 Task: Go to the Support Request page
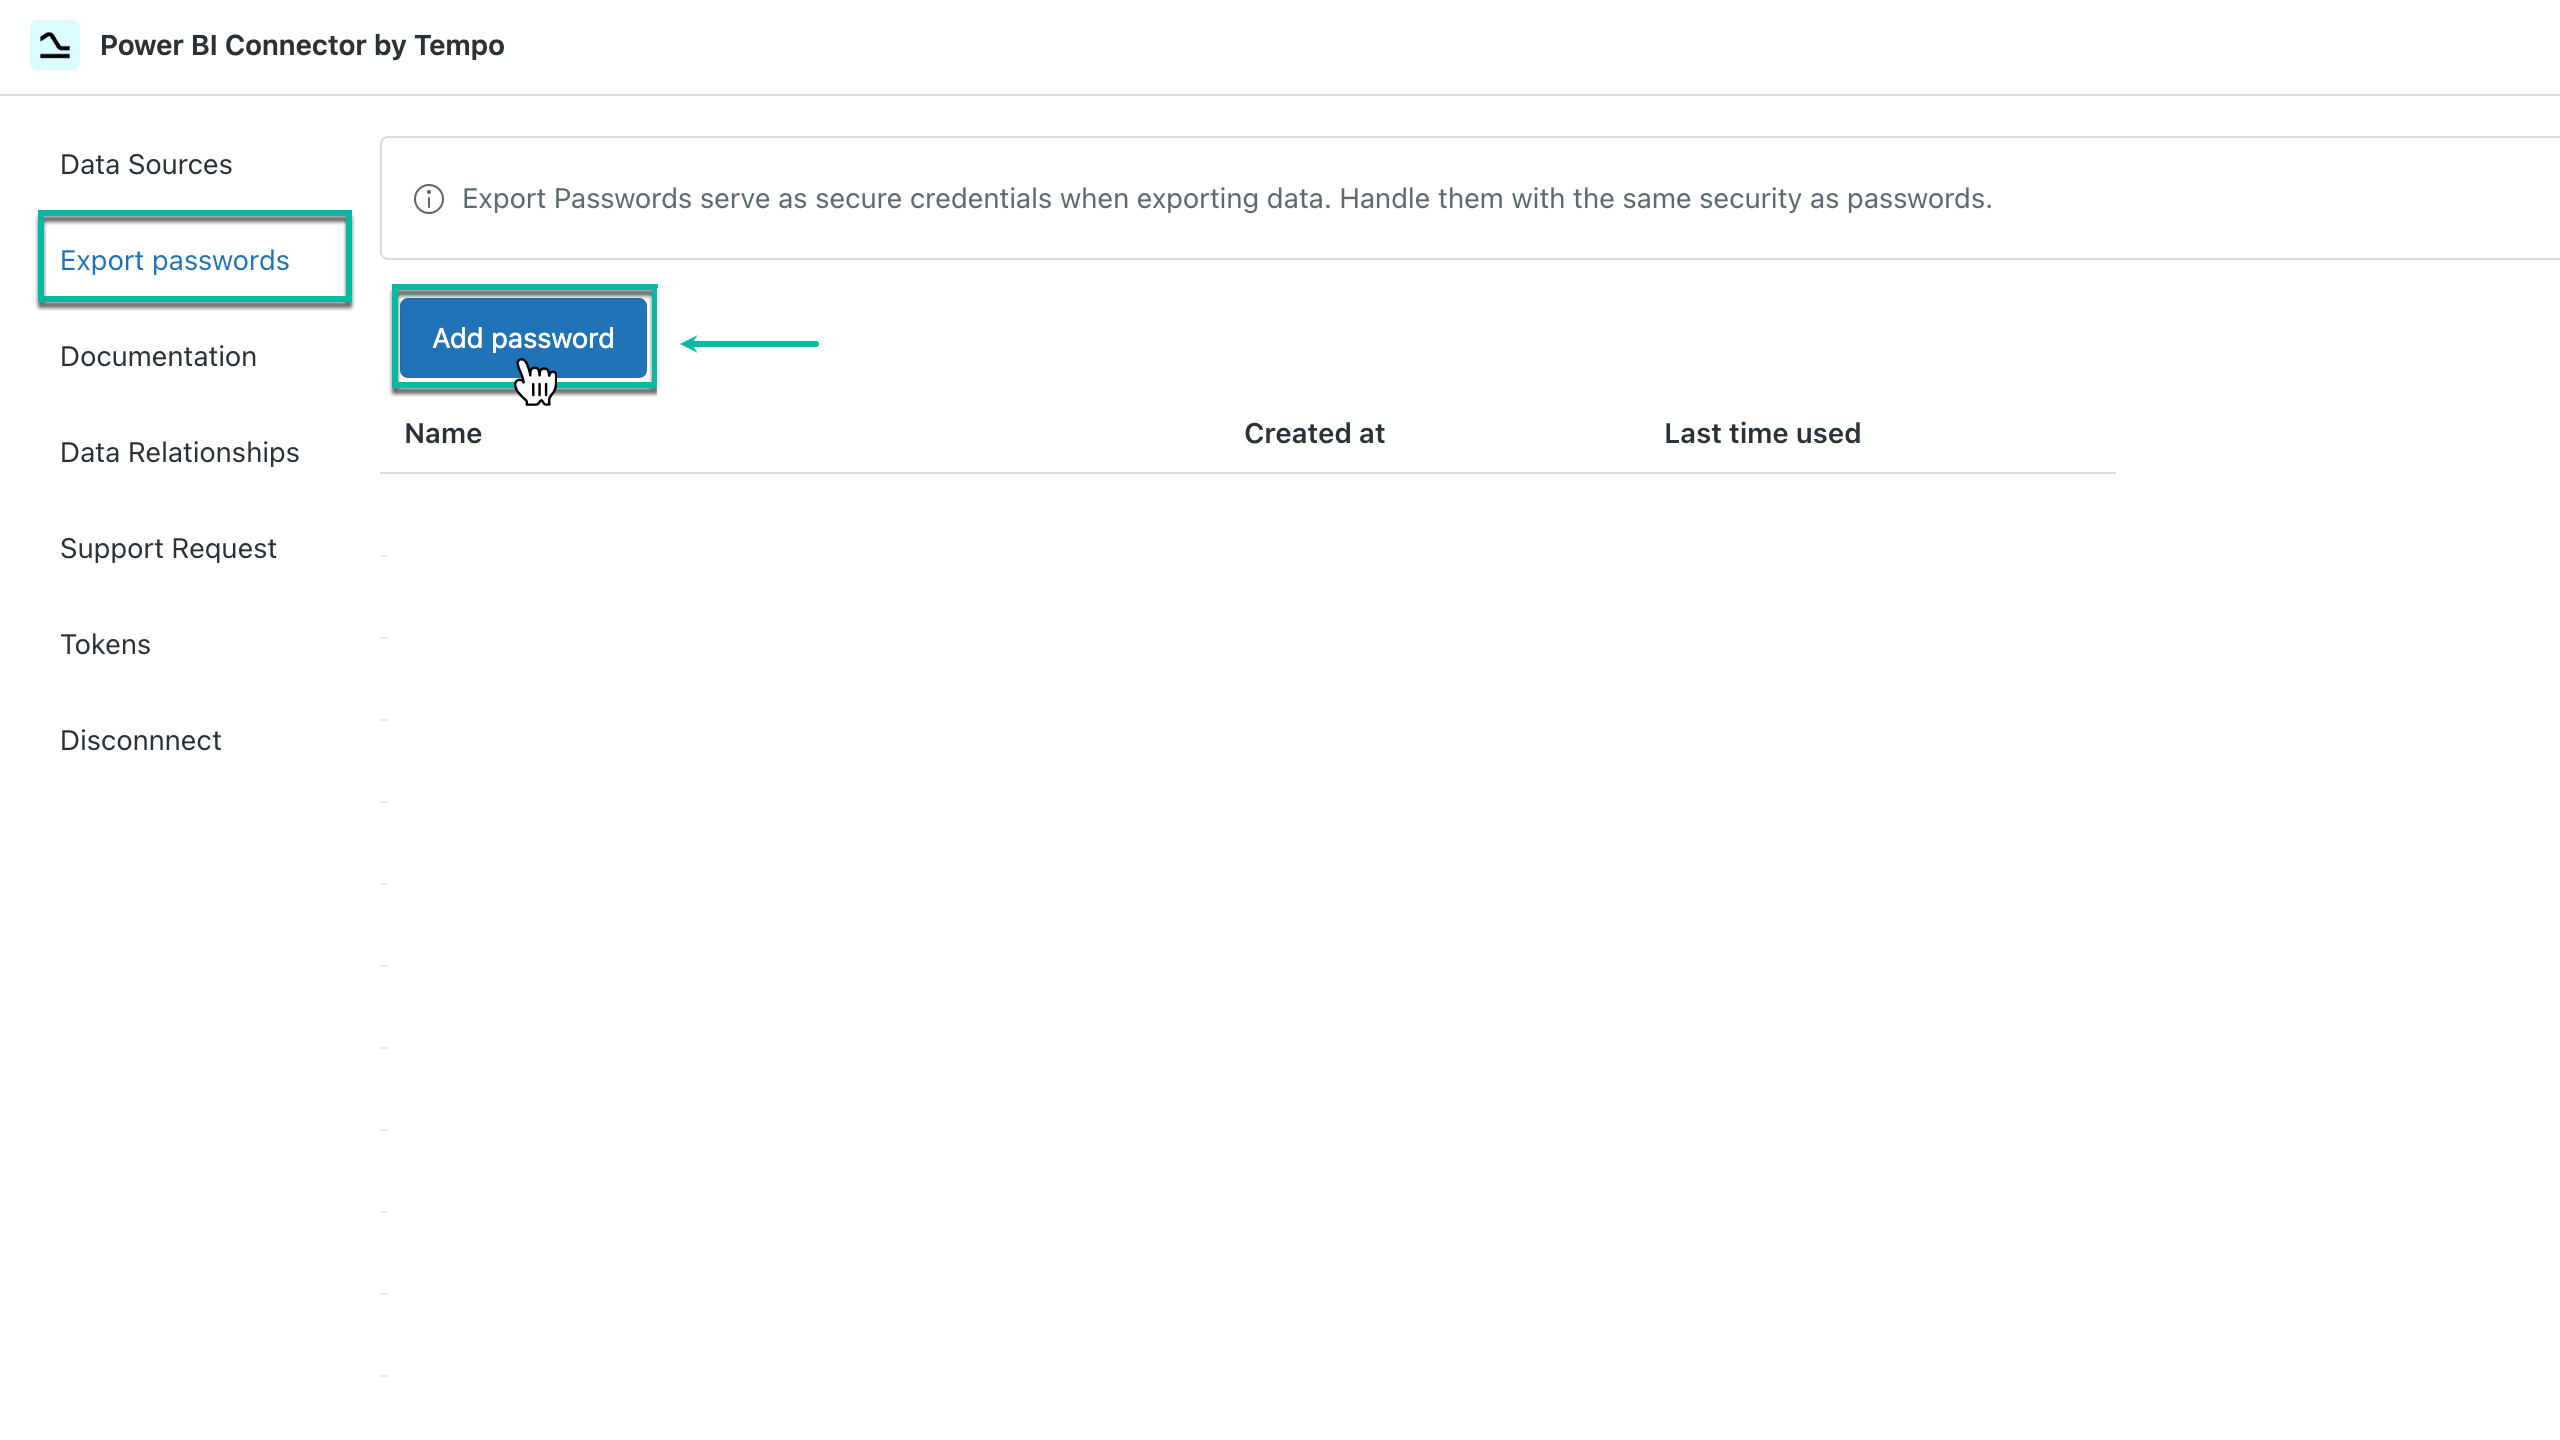(x=168, y=548)
